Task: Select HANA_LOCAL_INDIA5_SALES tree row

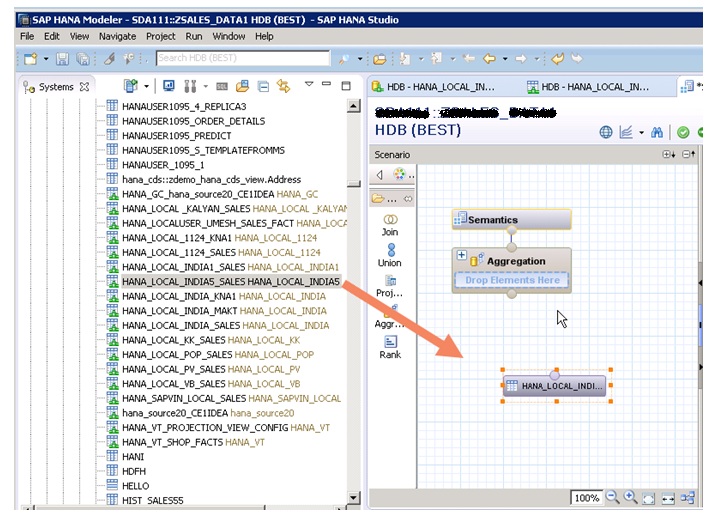Action: tap(224, 282)
